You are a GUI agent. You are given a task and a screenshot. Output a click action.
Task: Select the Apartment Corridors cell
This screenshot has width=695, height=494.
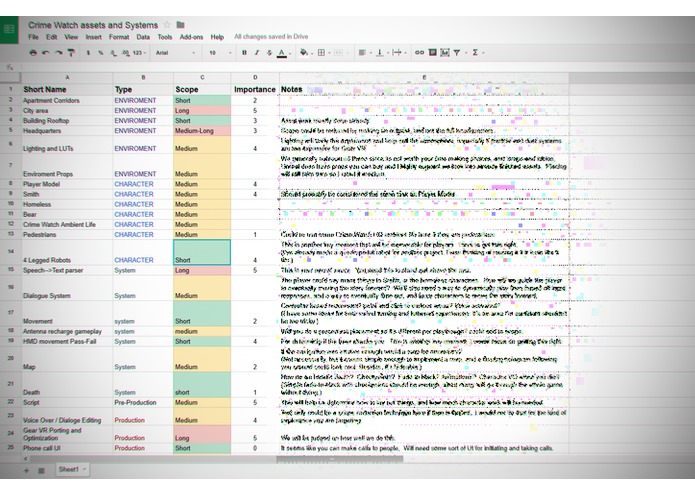[67, 101]
